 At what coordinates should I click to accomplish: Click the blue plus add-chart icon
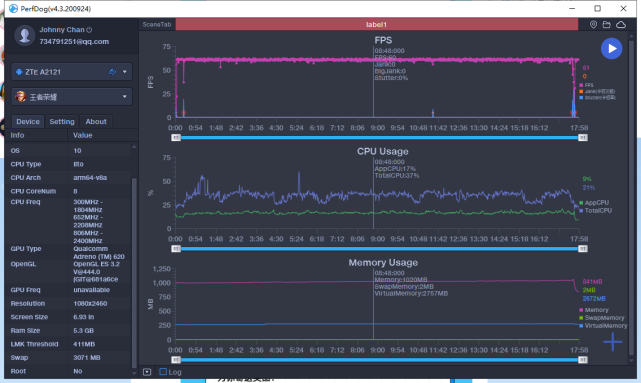(x=612, y=342)
